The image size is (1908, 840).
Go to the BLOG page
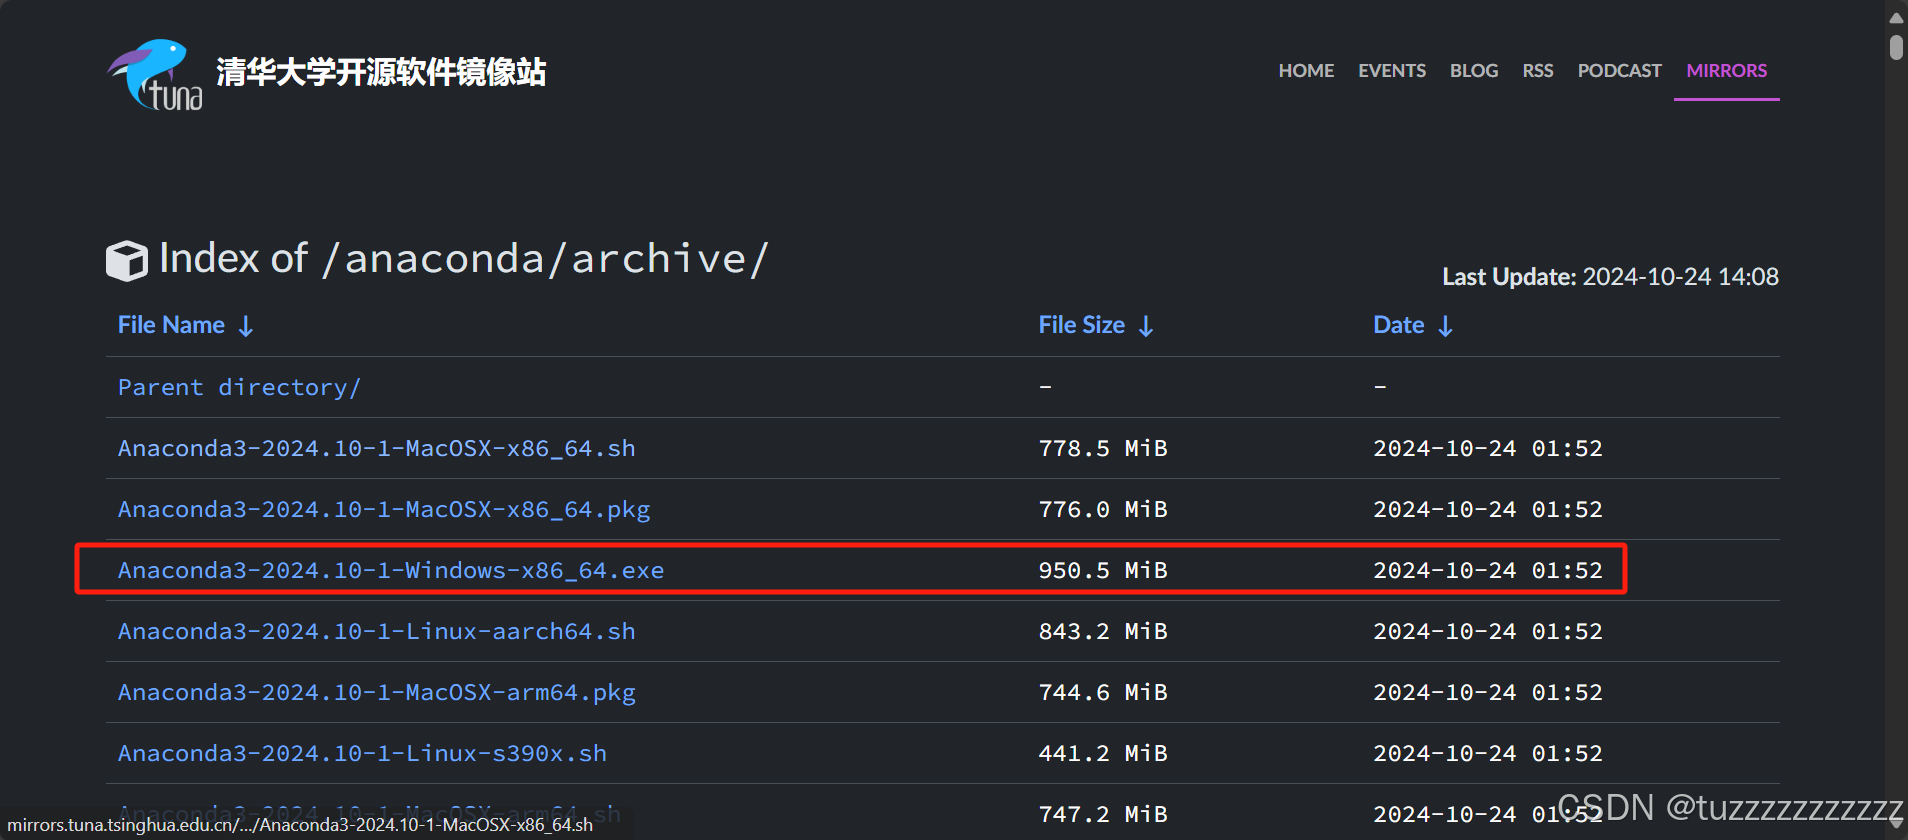tap(1474, 71)
